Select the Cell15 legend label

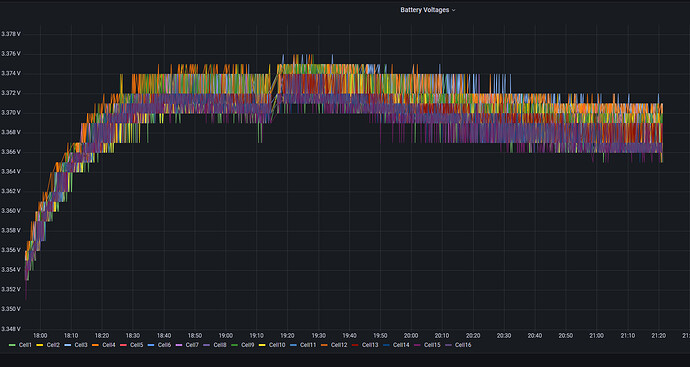click(432, 345)
